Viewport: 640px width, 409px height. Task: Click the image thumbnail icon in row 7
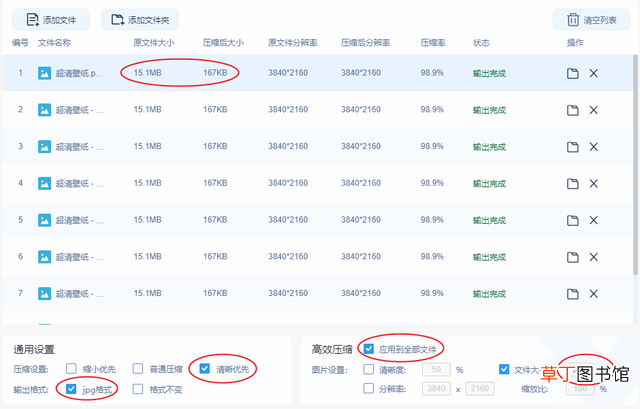pos(44,293)
